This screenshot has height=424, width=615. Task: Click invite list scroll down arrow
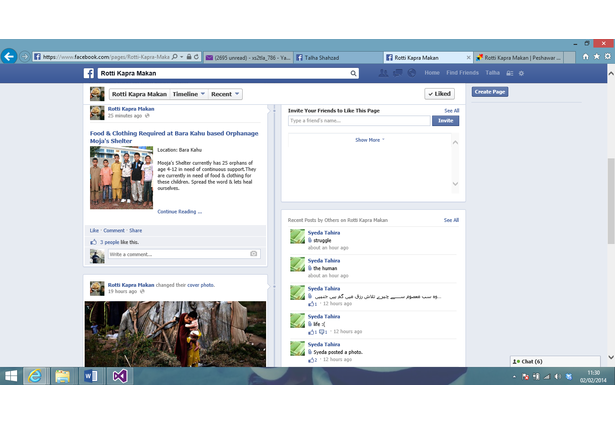tap(455, 184)
